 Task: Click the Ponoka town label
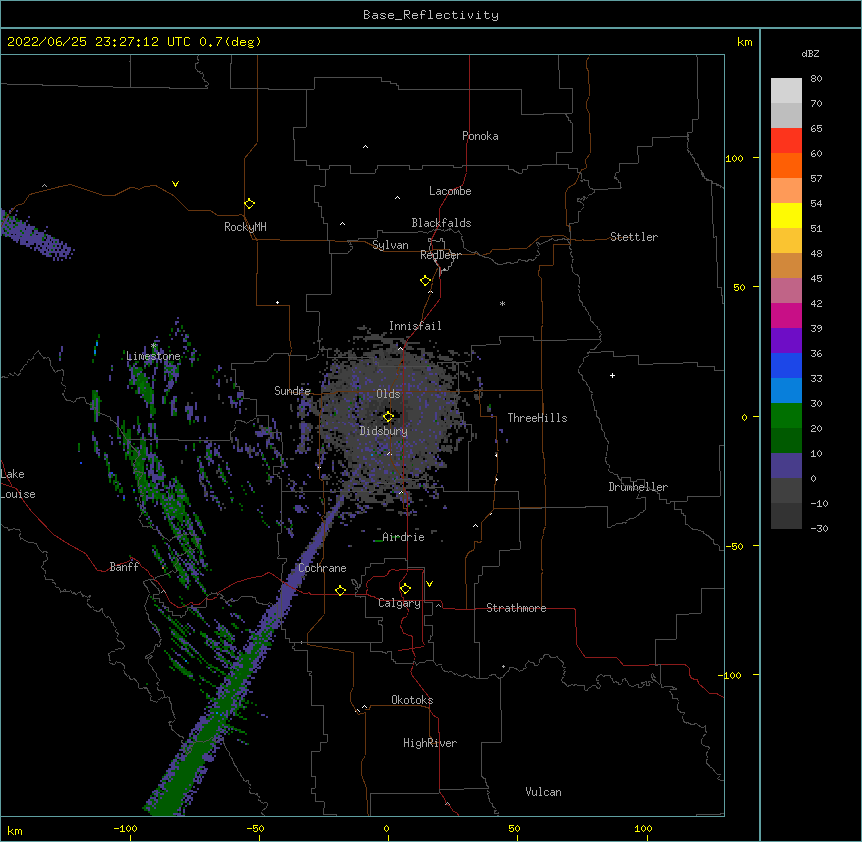click(x=480, y=136)
